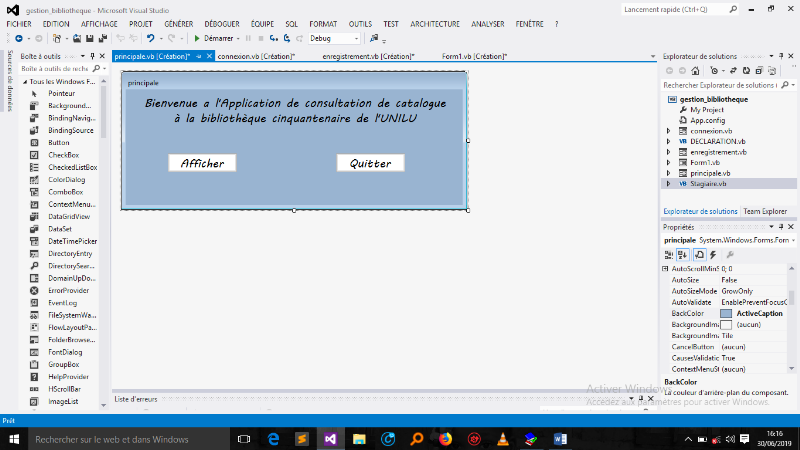Select the BindingSource control in toolbox
Screen dimensions: 800x450
70,130
